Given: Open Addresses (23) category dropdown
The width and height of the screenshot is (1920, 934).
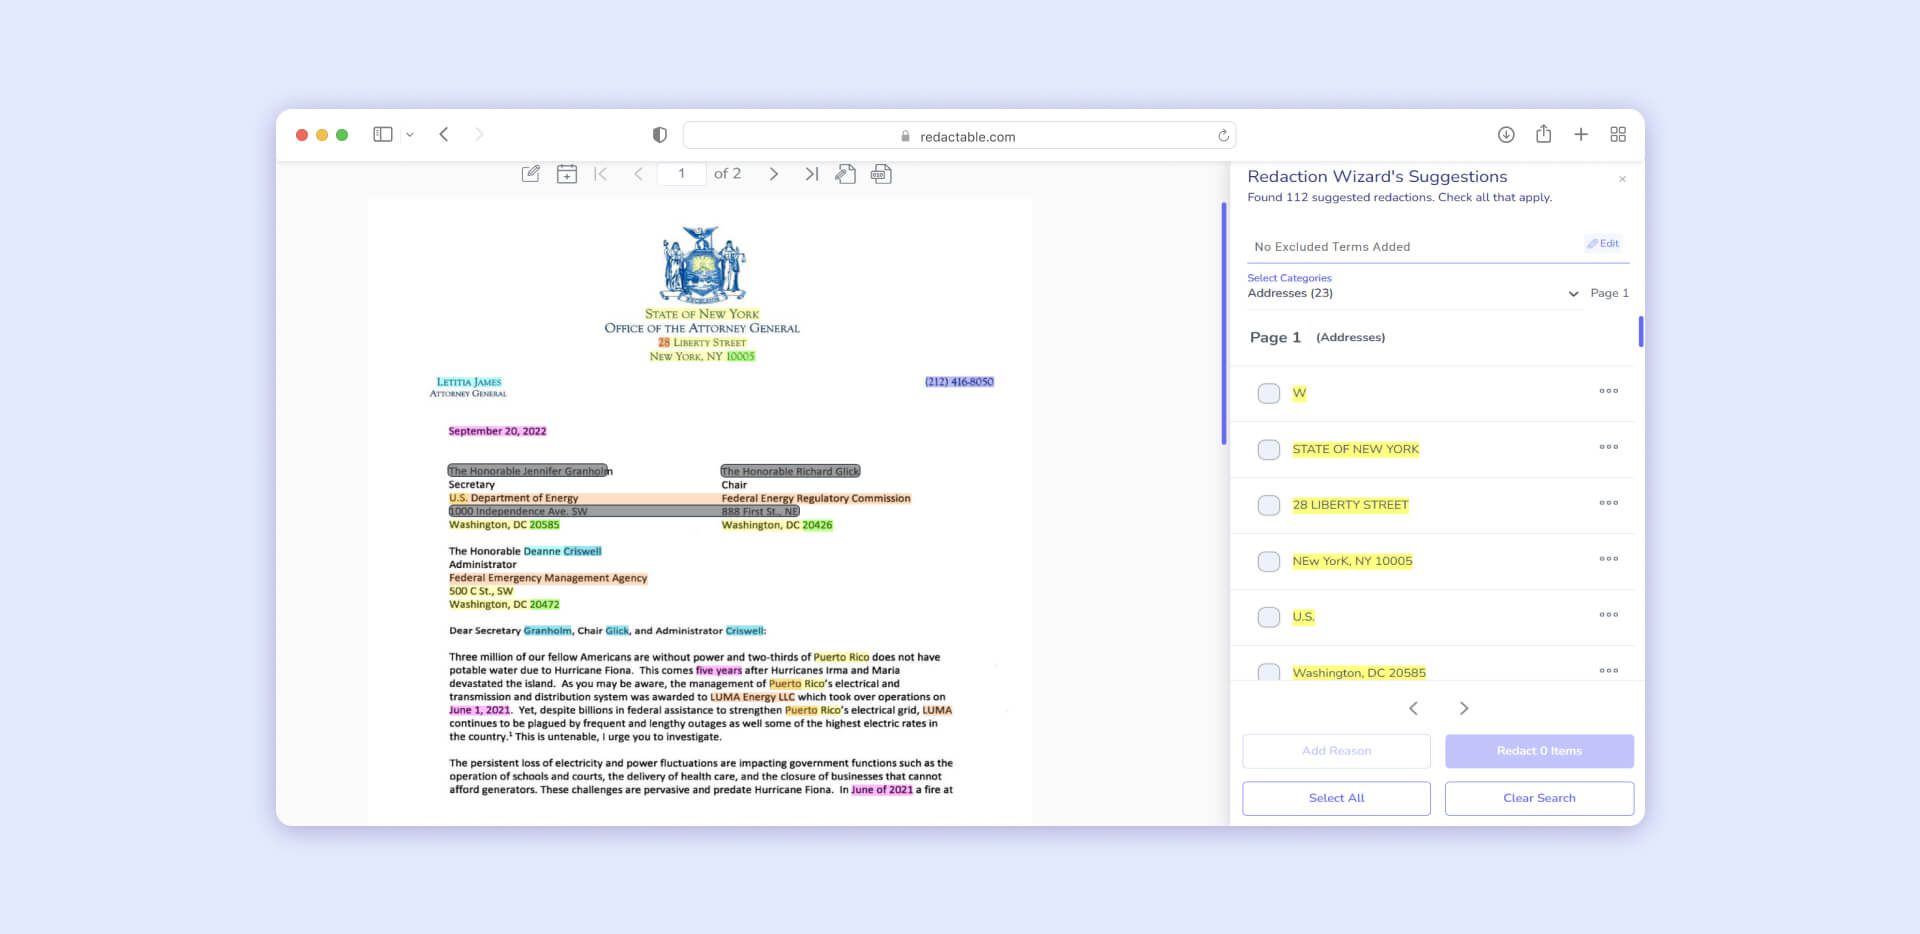Looking at the screenshot, I should tap(1413, 293).
